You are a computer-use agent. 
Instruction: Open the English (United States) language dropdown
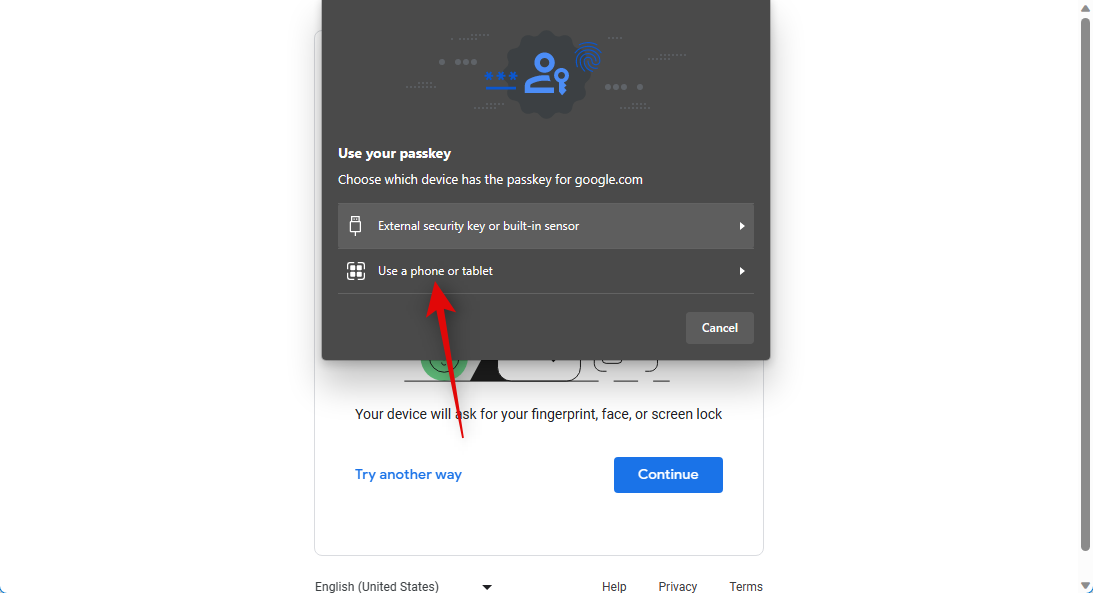pos(404,586)
